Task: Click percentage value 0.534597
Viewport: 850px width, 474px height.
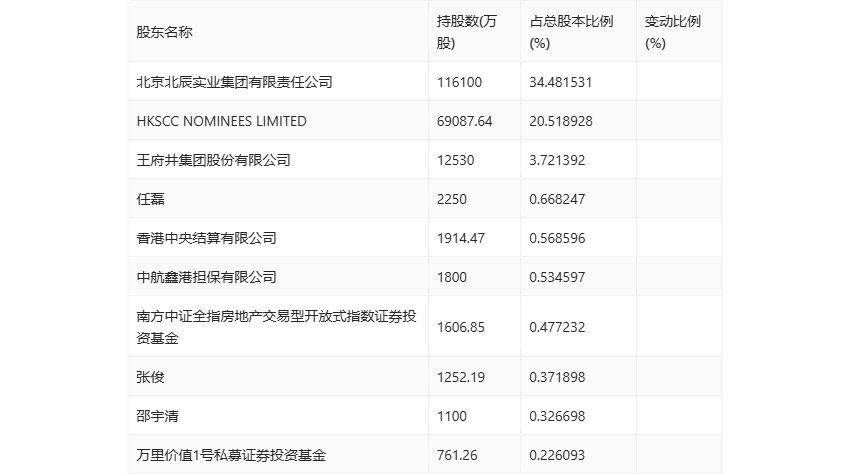Action: click(557, 278)
